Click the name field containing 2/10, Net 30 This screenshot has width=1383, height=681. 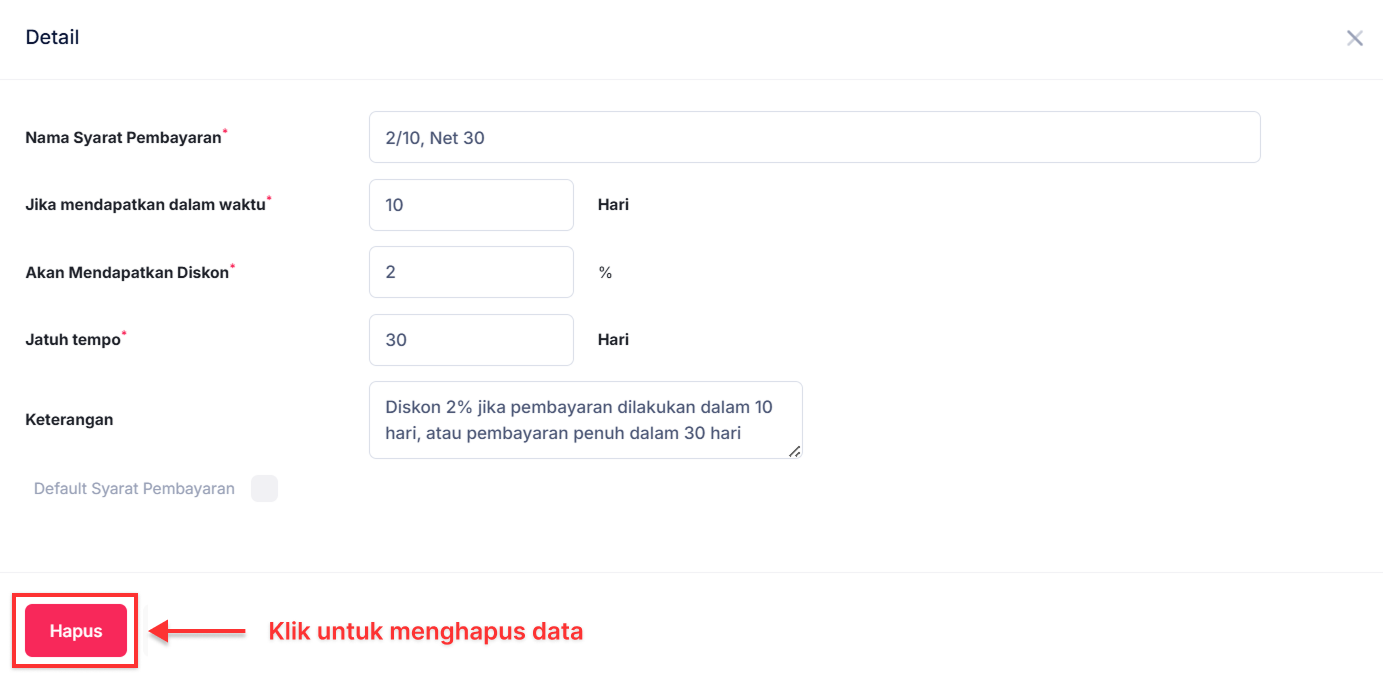click(x=814, y=137)
